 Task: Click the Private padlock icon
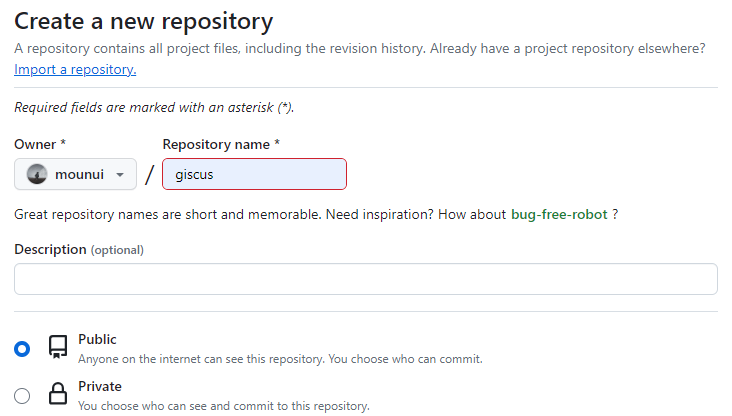(x=58, y=395)
